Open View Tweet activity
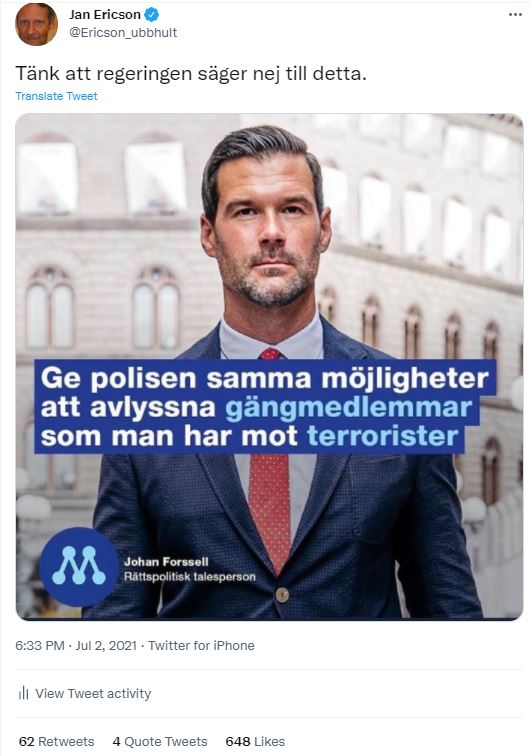The image size is (531, 756). coord(85,693)
